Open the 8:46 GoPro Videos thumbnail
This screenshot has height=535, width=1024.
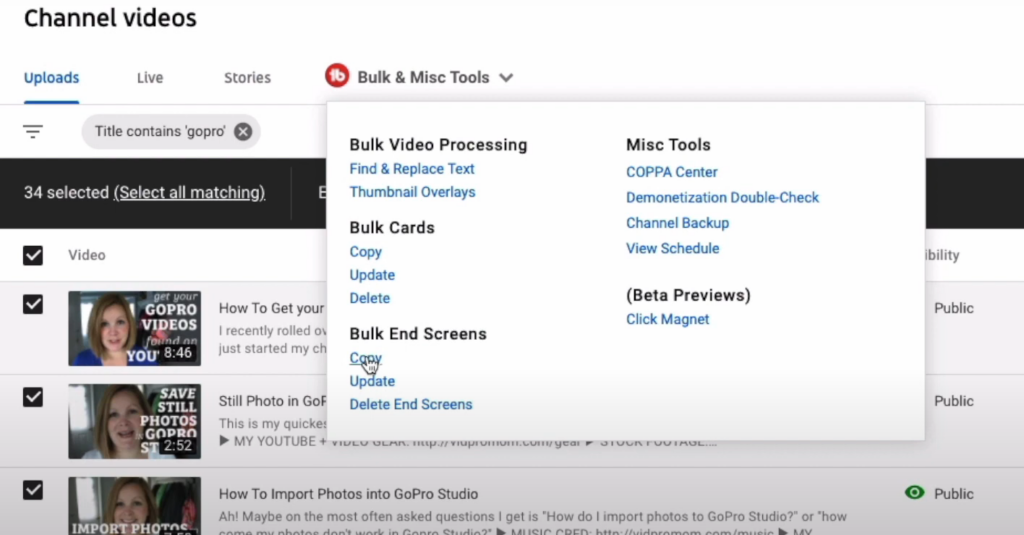coord(135,328)
